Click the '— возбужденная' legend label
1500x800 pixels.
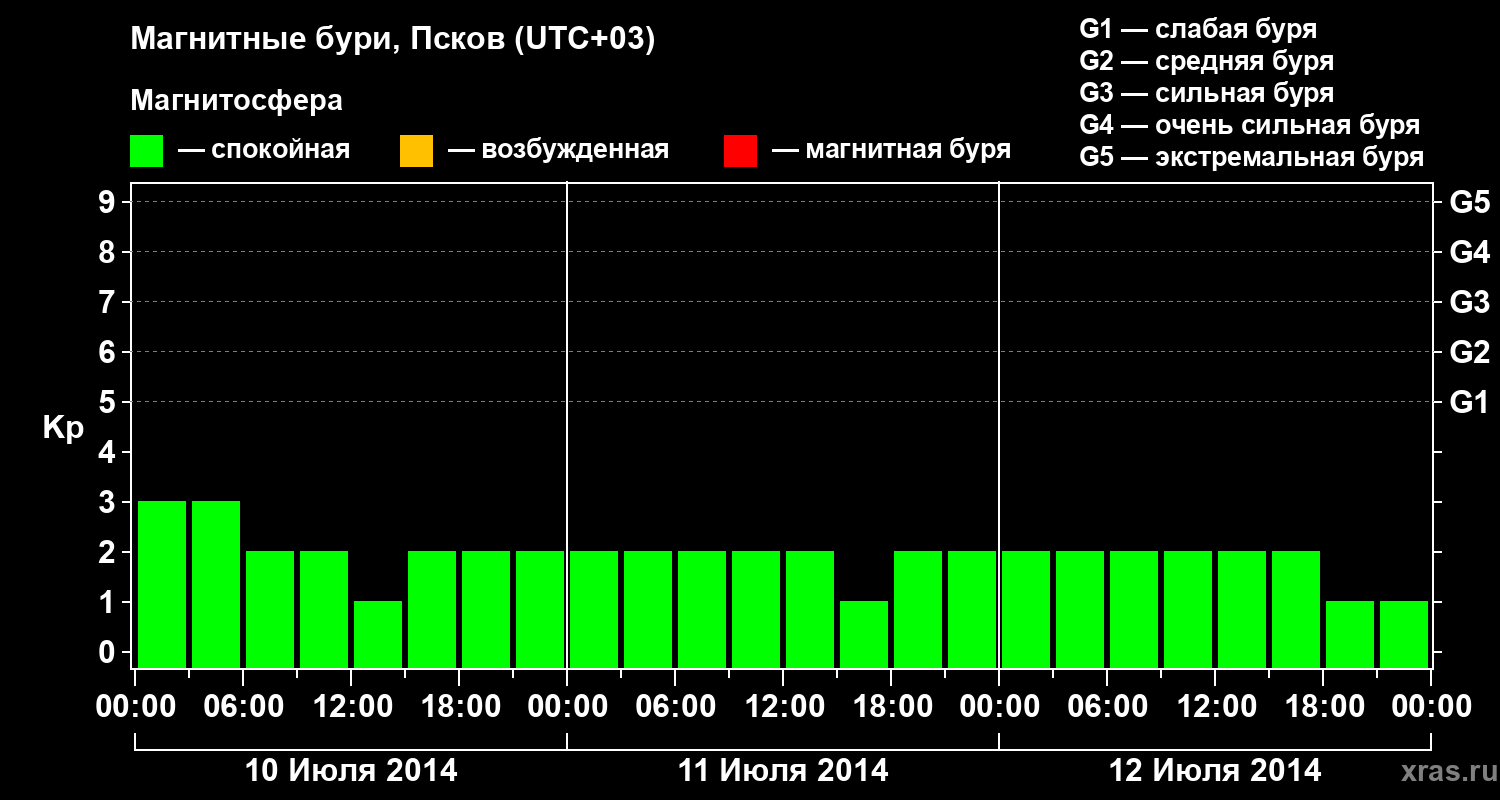558,150
